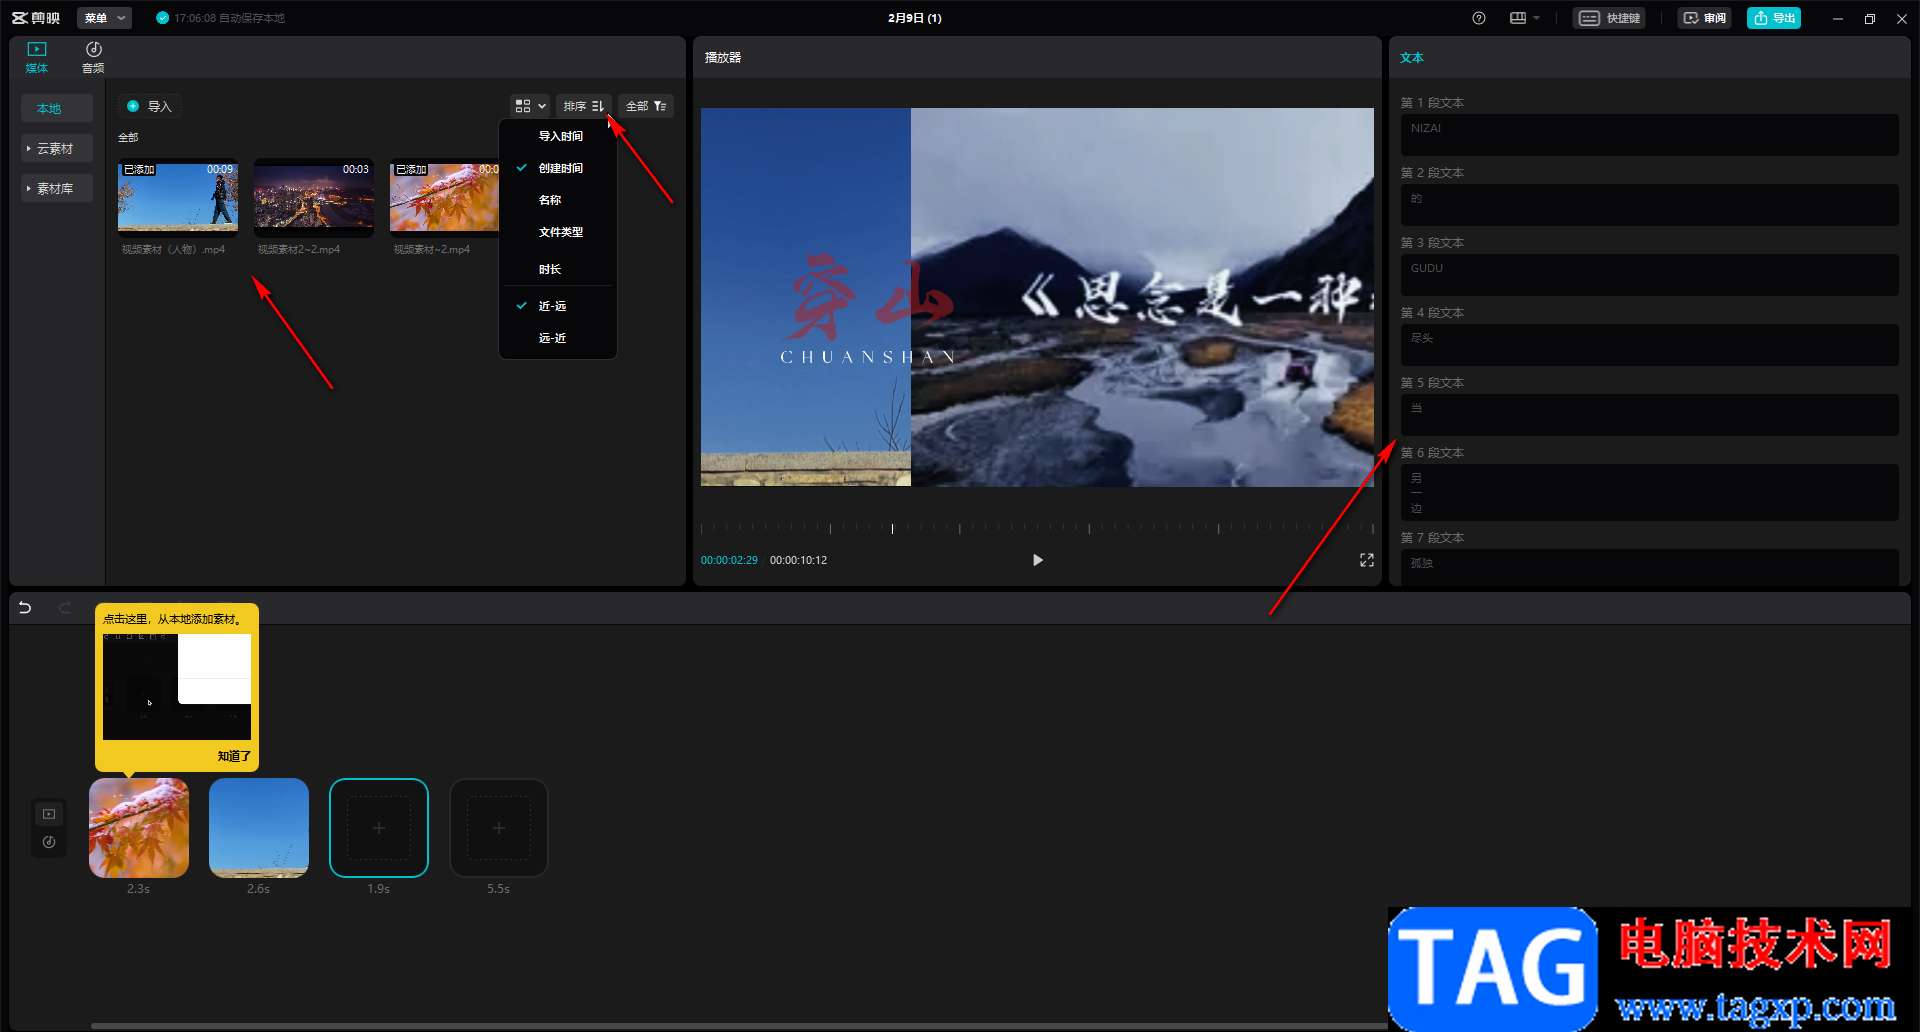Screen dimensions: 1920x1032
Task: Open the 排序 sort dropdown
Action: pos(584,106)
